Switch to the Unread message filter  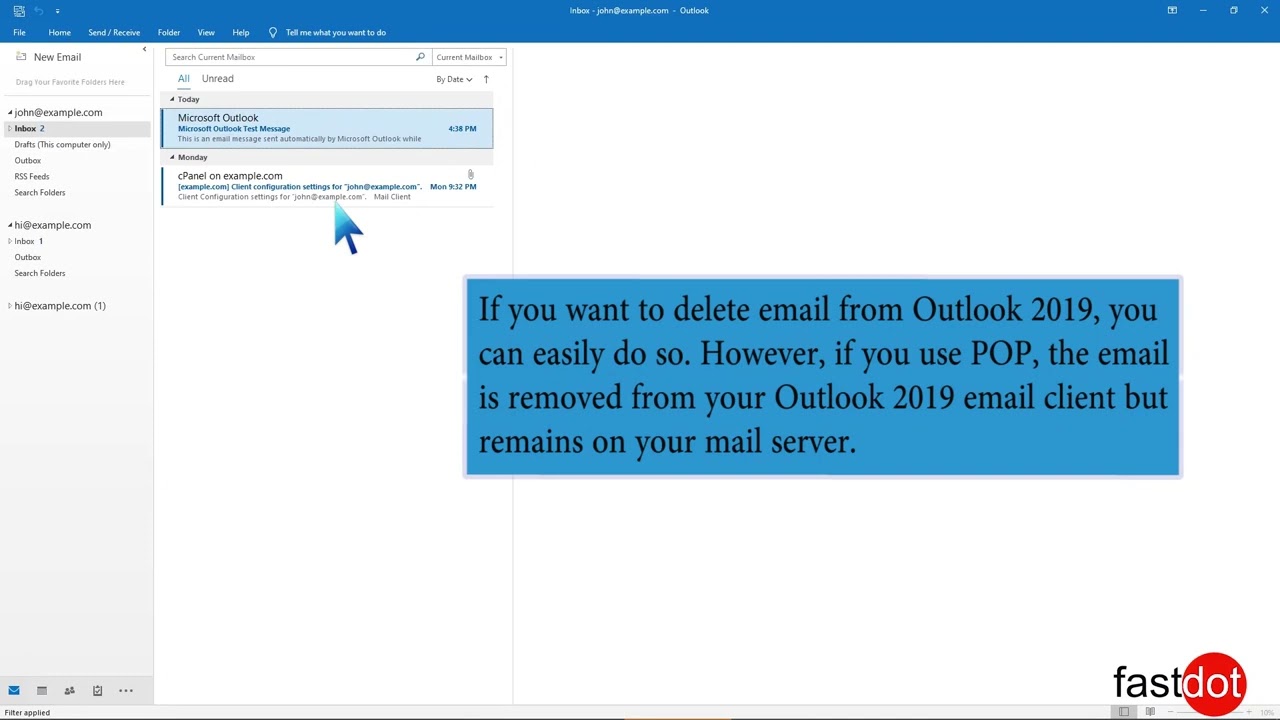[x=217, y=78]
